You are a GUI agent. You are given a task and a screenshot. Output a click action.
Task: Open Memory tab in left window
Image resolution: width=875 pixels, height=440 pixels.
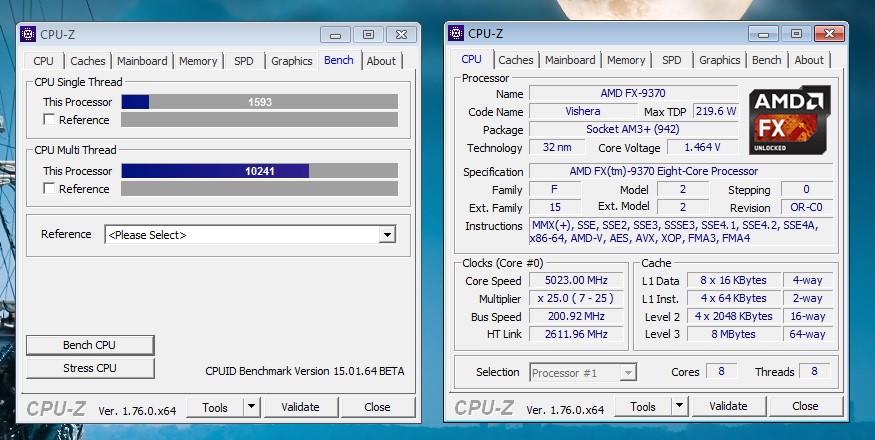(198, 61)
